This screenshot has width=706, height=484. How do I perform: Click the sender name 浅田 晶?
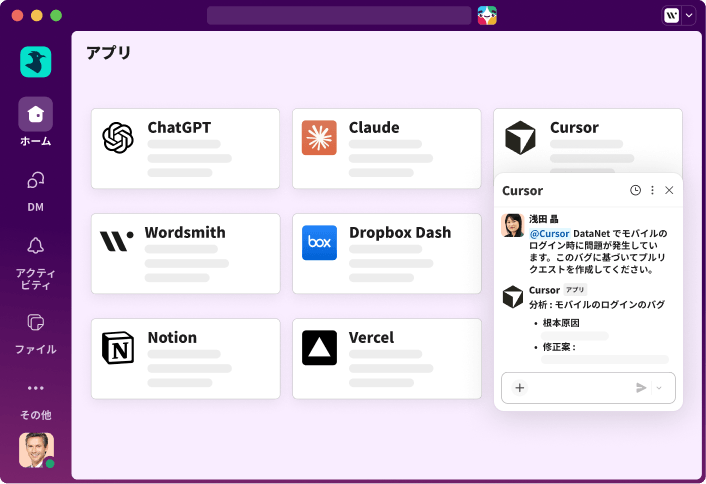tap(543, 219)
